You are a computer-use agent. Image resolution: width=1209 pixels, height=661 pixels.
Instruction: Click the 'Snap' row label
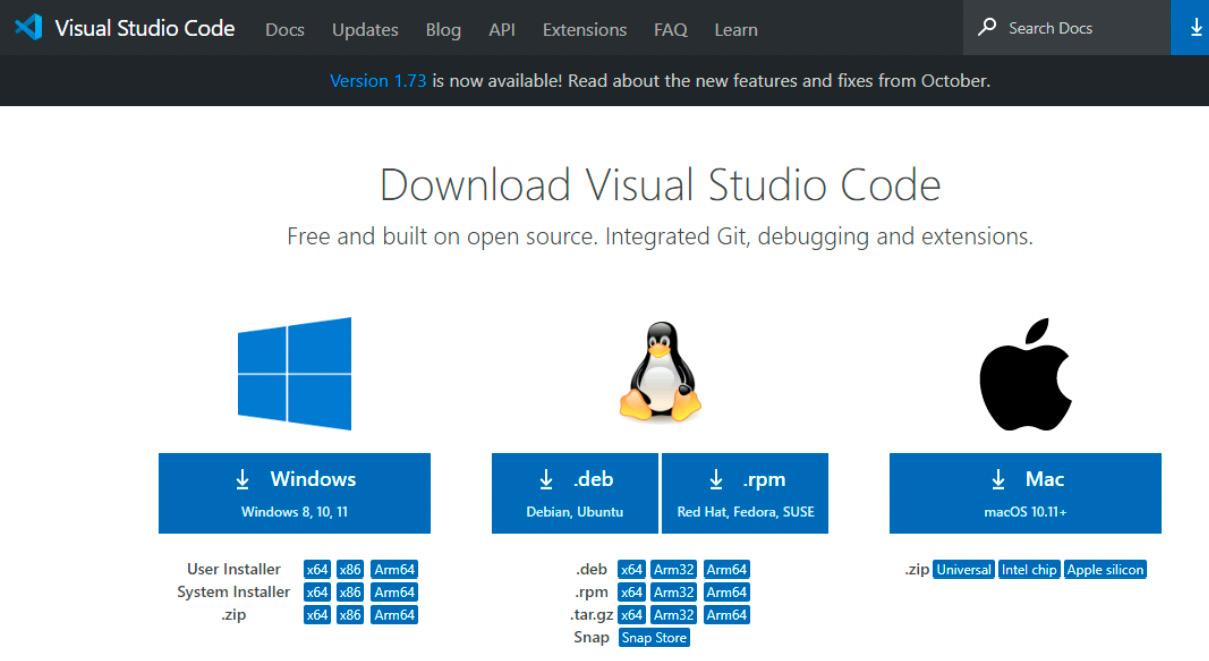(x=591, y=638)
